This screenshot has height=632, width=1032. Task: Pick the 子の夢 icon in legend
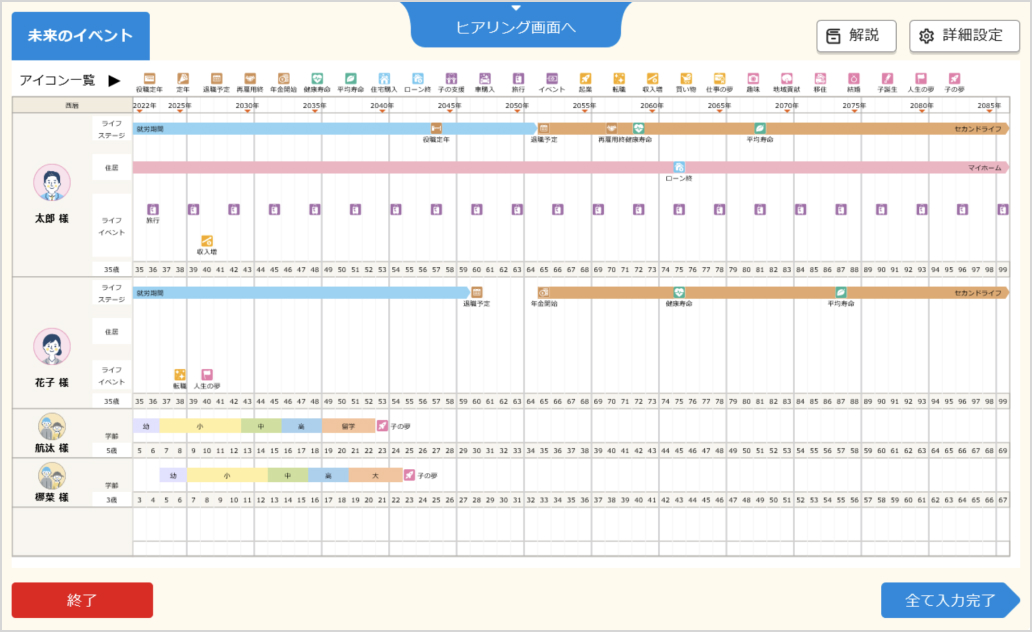click(x=955, y=78)
